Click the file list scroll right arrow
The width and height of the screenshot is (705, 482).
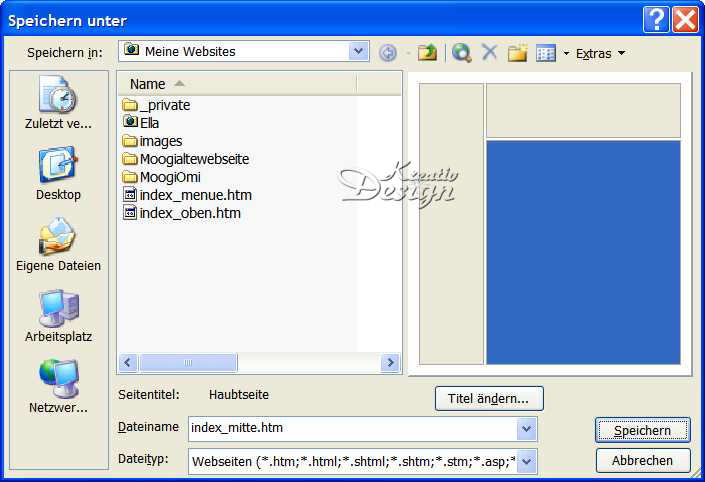[390, 362]
